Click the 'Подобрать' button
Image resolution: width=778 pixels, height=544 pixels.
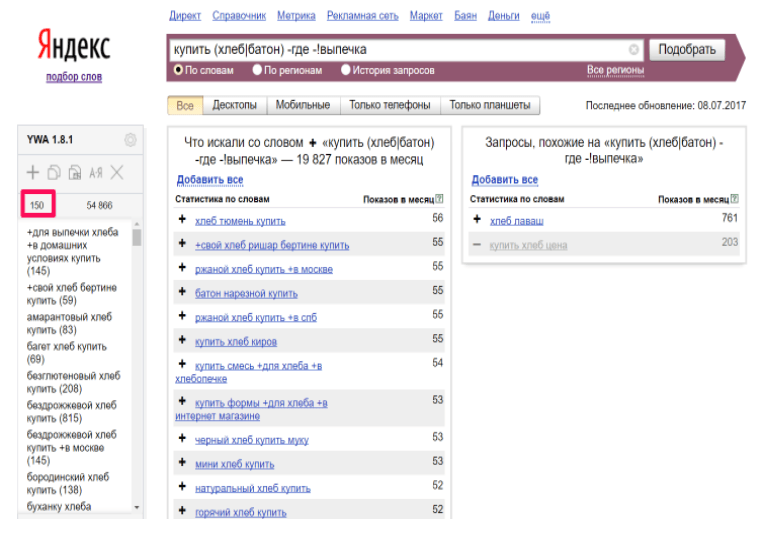click(687, 50)
